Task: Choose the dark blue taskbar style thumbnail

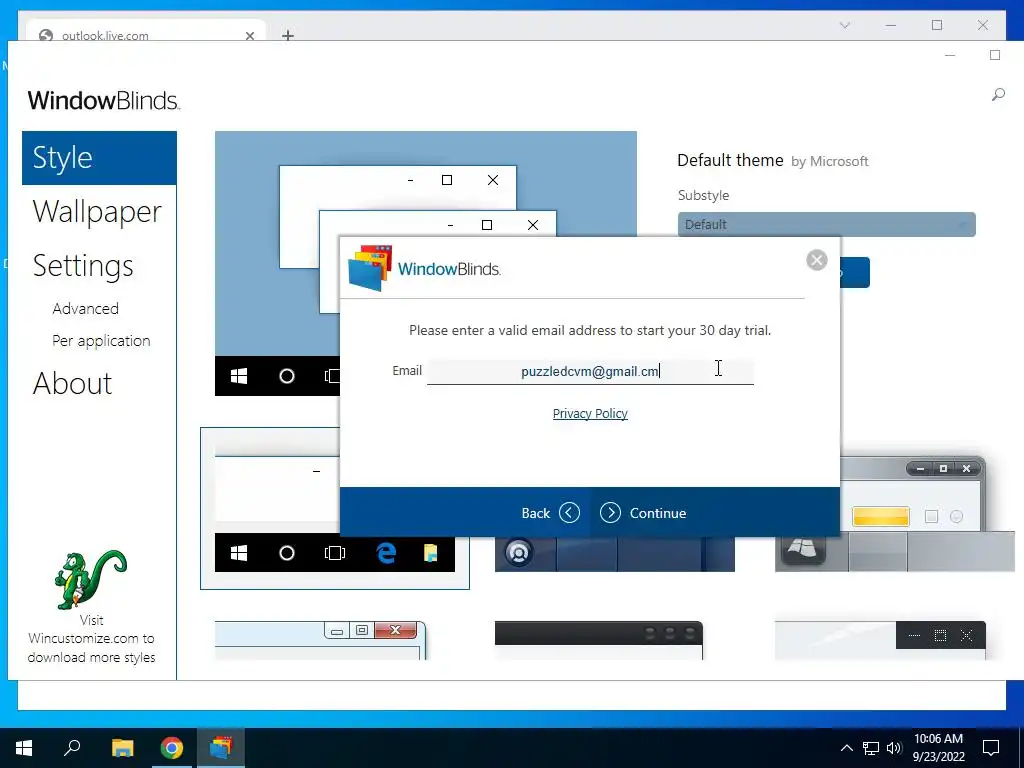Action: coord(615,554)
